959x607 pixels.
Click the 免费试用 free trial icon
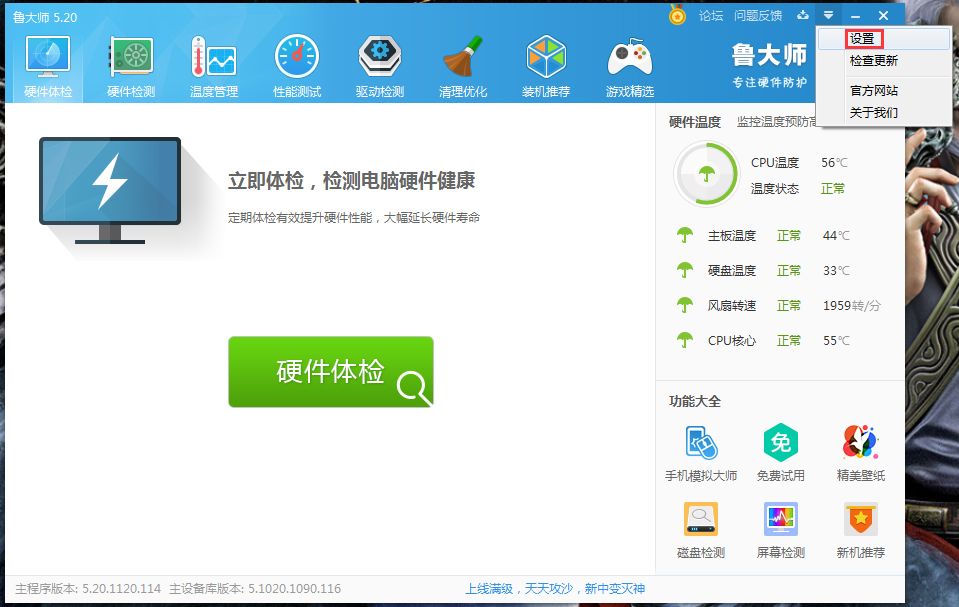779,451
